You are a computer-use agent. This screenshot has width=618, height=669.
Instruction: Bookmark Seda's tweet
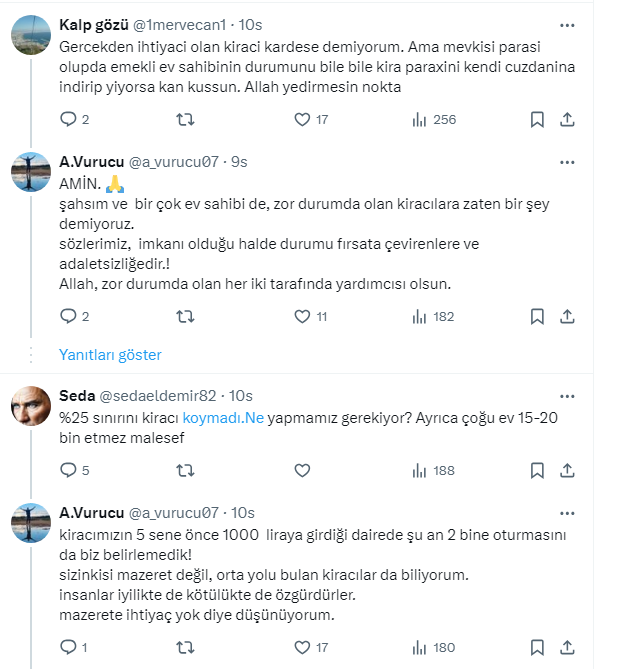[x=537, y=470]
